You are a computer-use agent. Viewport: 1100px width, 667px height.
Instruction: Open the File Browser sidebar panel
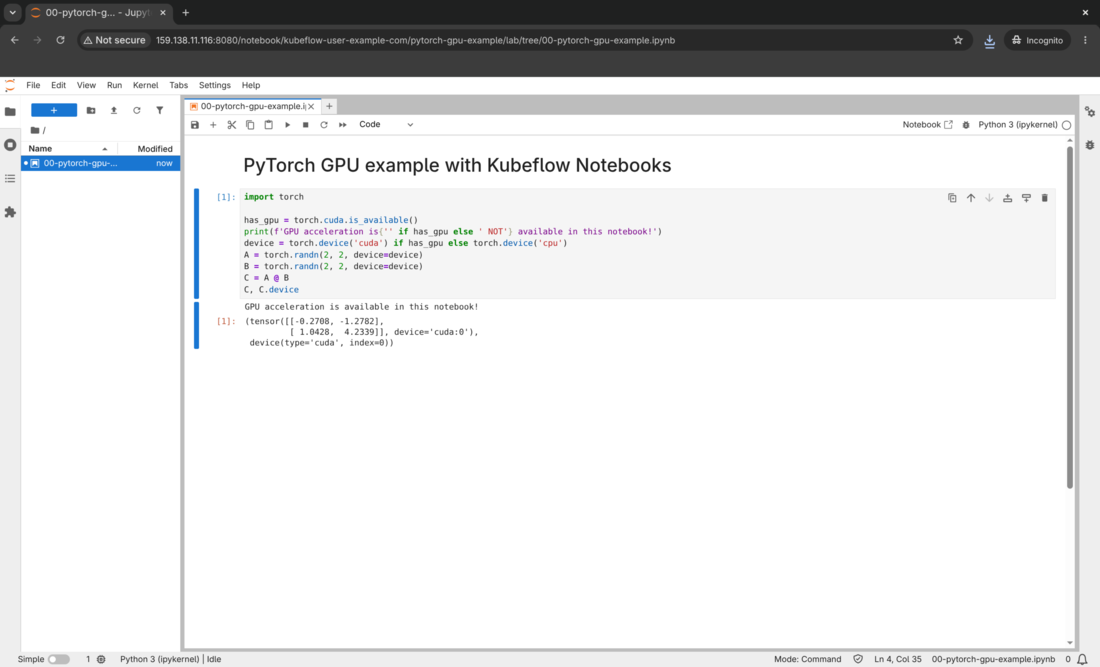[10, 112]
